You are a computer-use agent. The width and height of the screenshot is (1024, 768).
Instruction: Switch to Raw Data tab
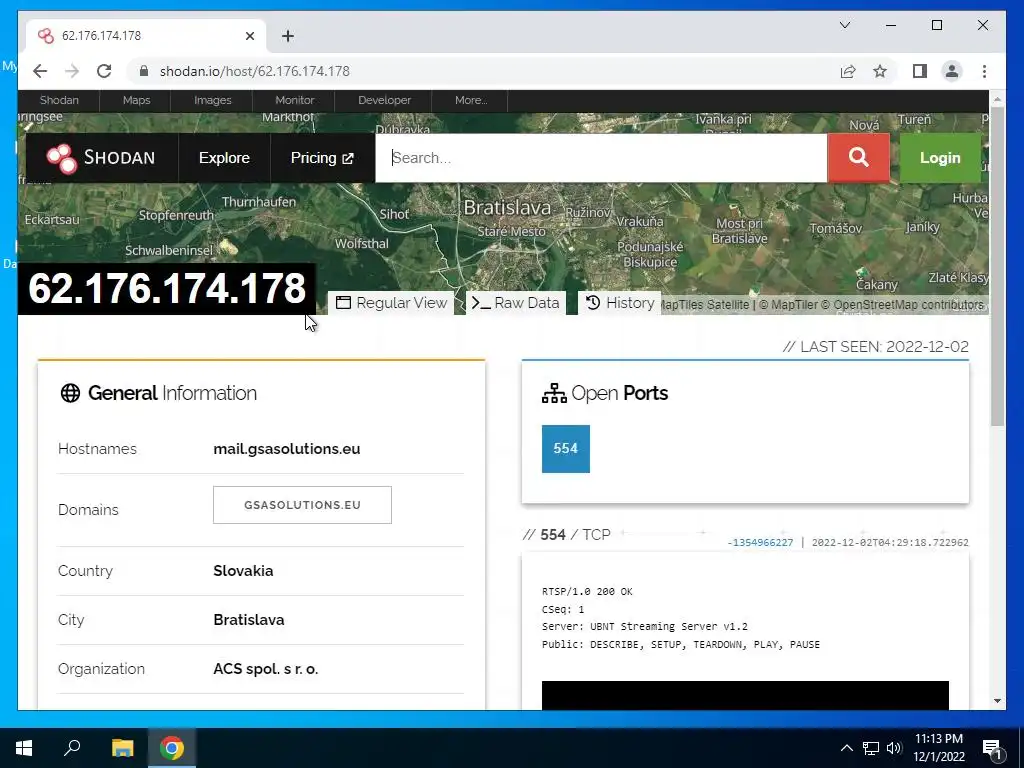coord(515,303)
